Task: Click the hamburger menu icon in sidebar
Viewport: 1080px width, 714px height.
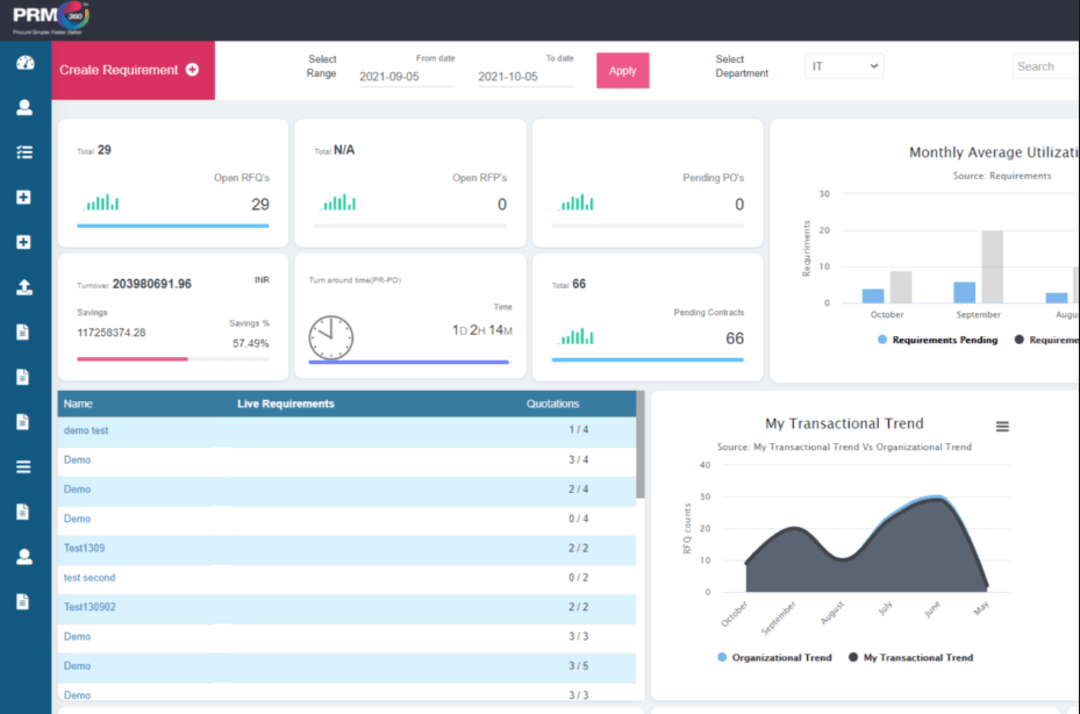Action: tap(25, 466)
